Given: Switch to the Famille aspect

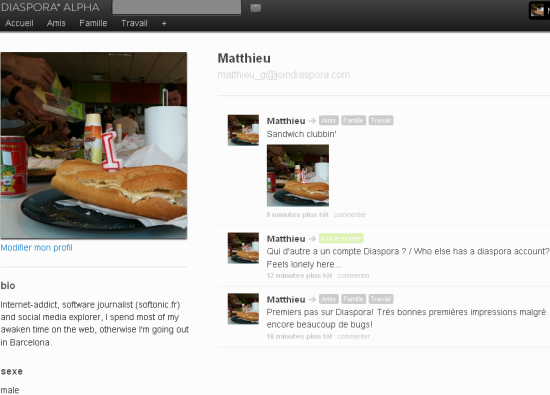Looking at the screenshot, I should (x=93, y=23).
